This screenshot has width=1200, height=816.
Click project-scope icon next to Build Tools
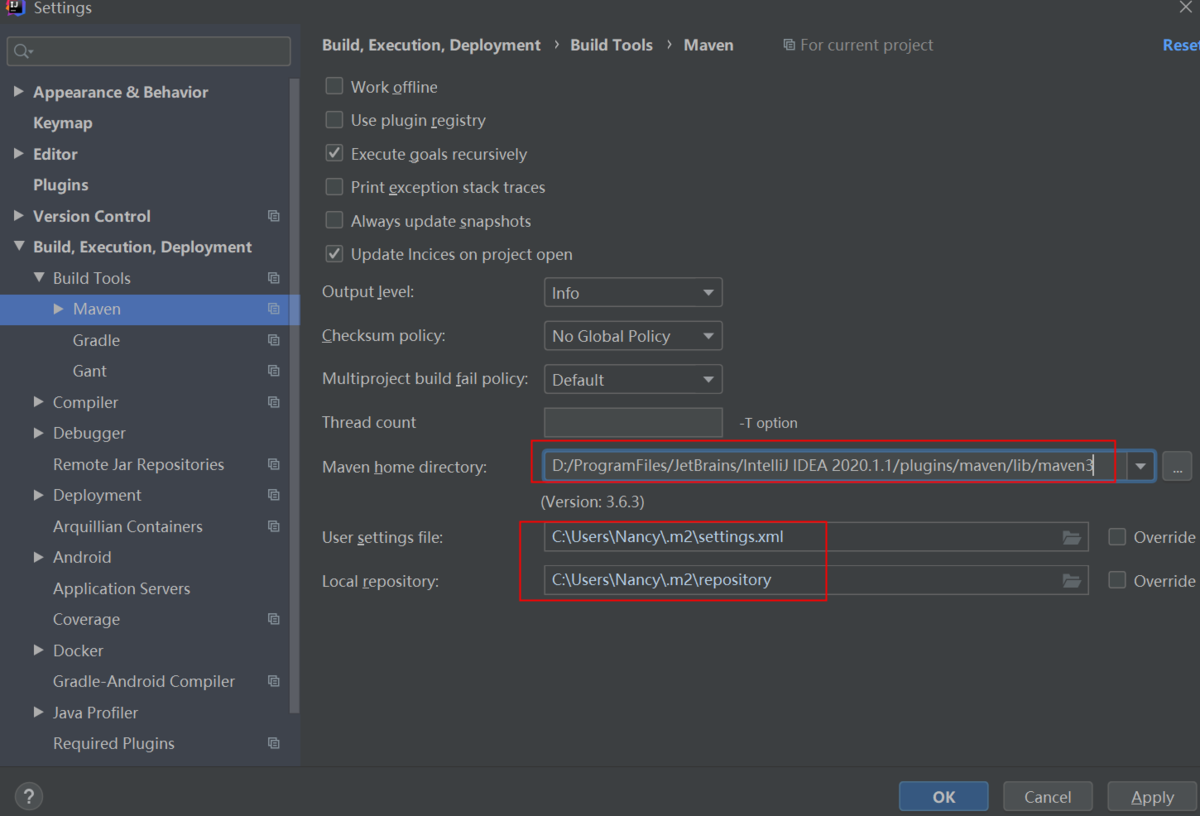tap(274, 278)
